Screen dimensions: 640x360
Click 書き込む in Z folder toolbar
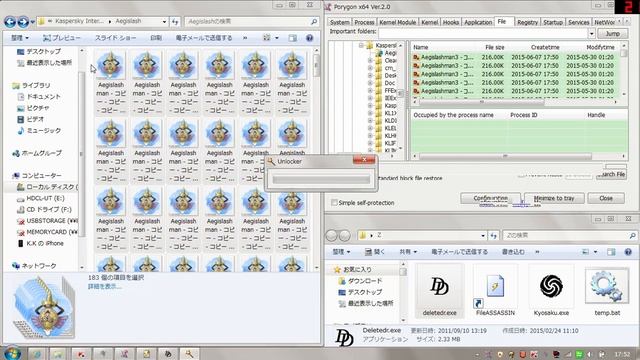coord(513,252)
